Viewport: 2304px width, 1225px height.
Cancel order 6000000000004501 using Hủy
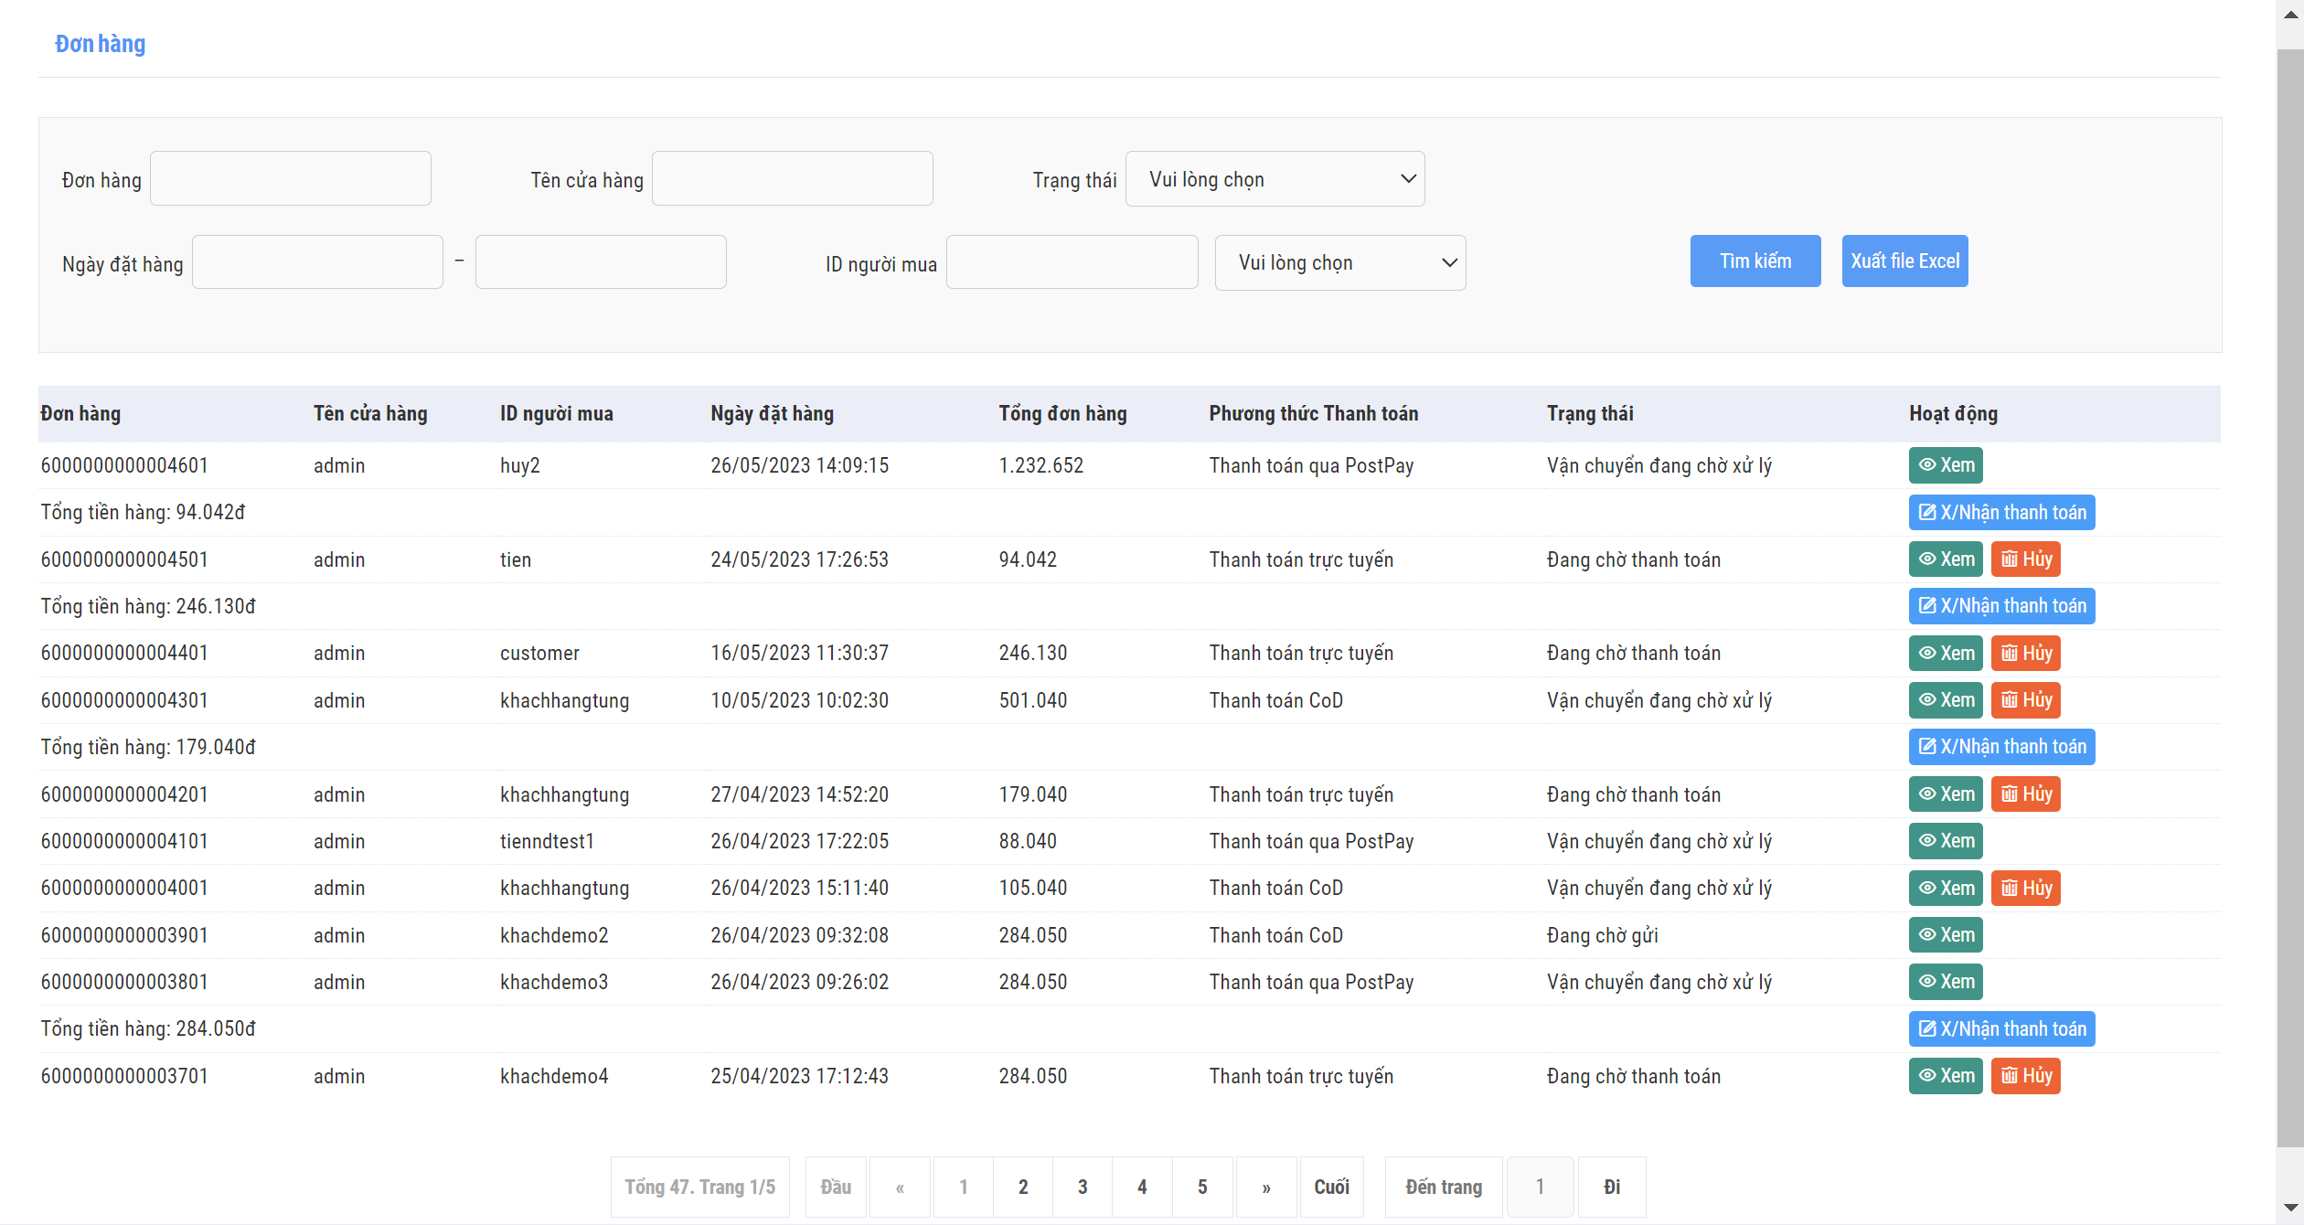click(x=2025, y=559)
